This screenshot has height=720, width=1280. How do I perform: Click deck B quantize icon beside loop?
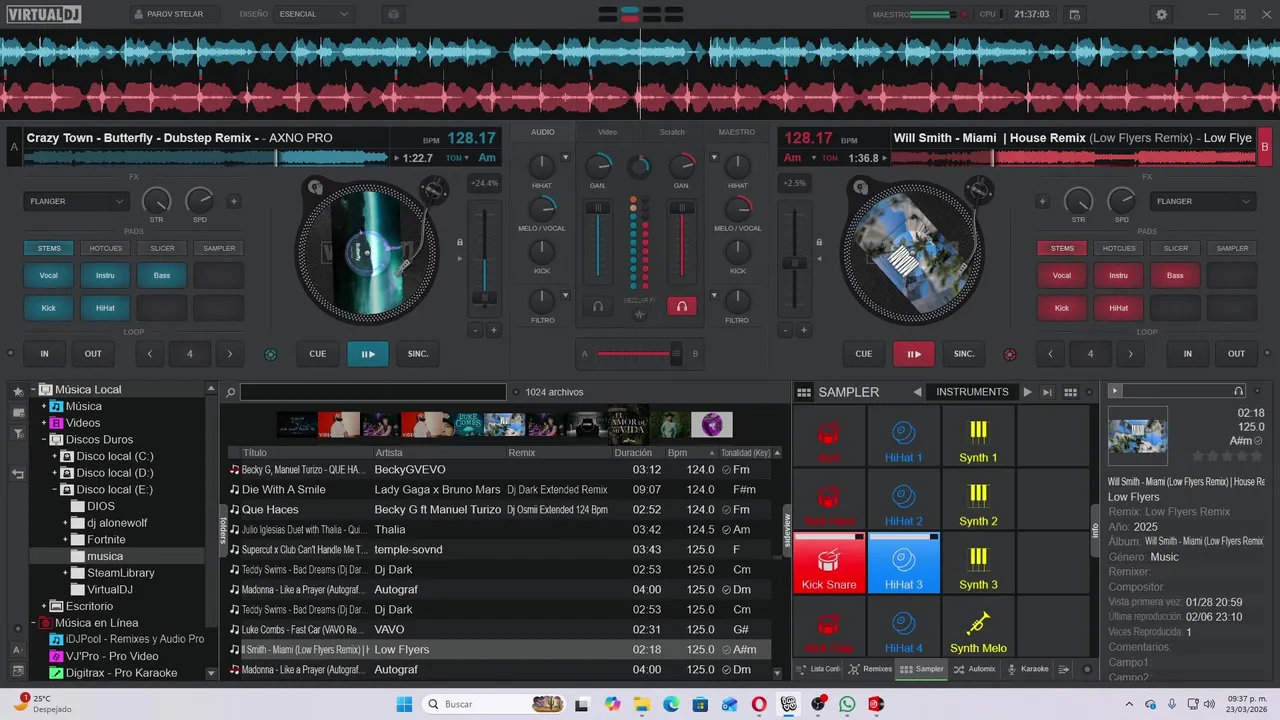click(x=1009, y=354)
